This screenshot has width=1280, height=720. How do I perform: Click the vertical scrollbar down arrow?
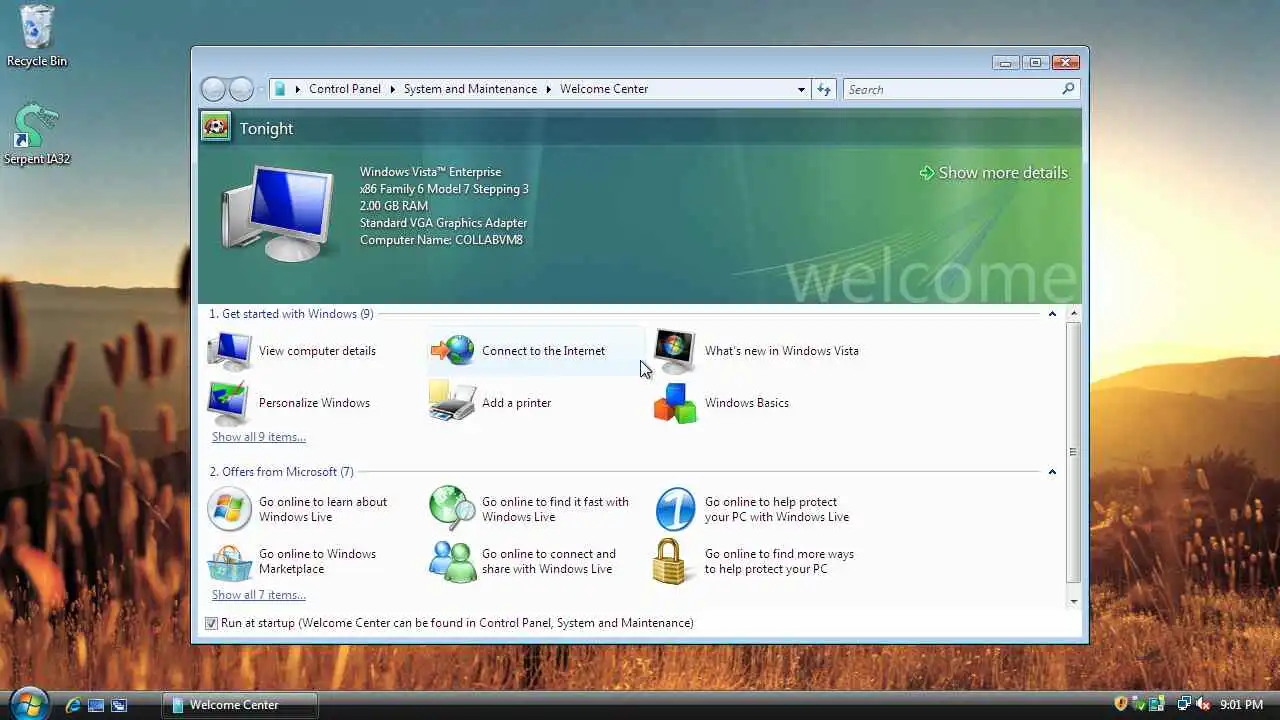[1073, 601]
